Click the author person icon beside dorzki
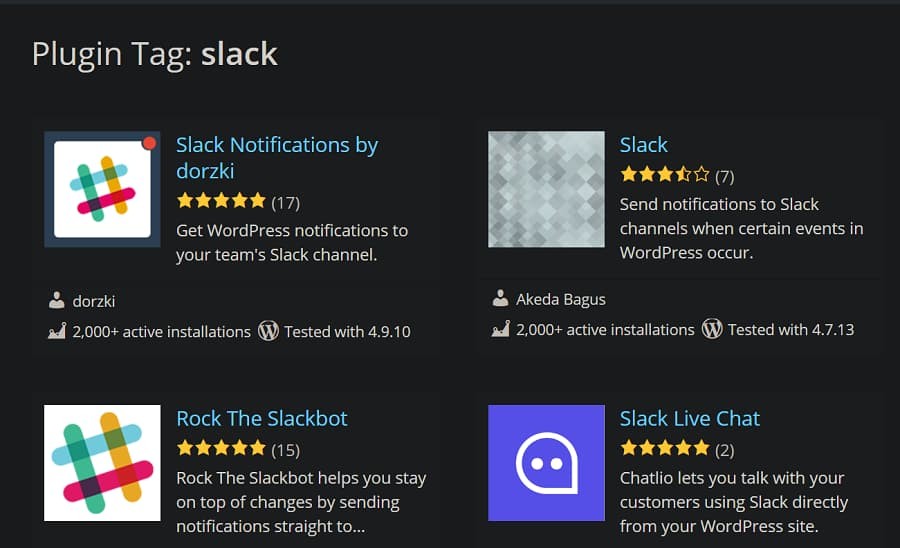The width and height of the screenshot is (900, 548). [56, 300]
